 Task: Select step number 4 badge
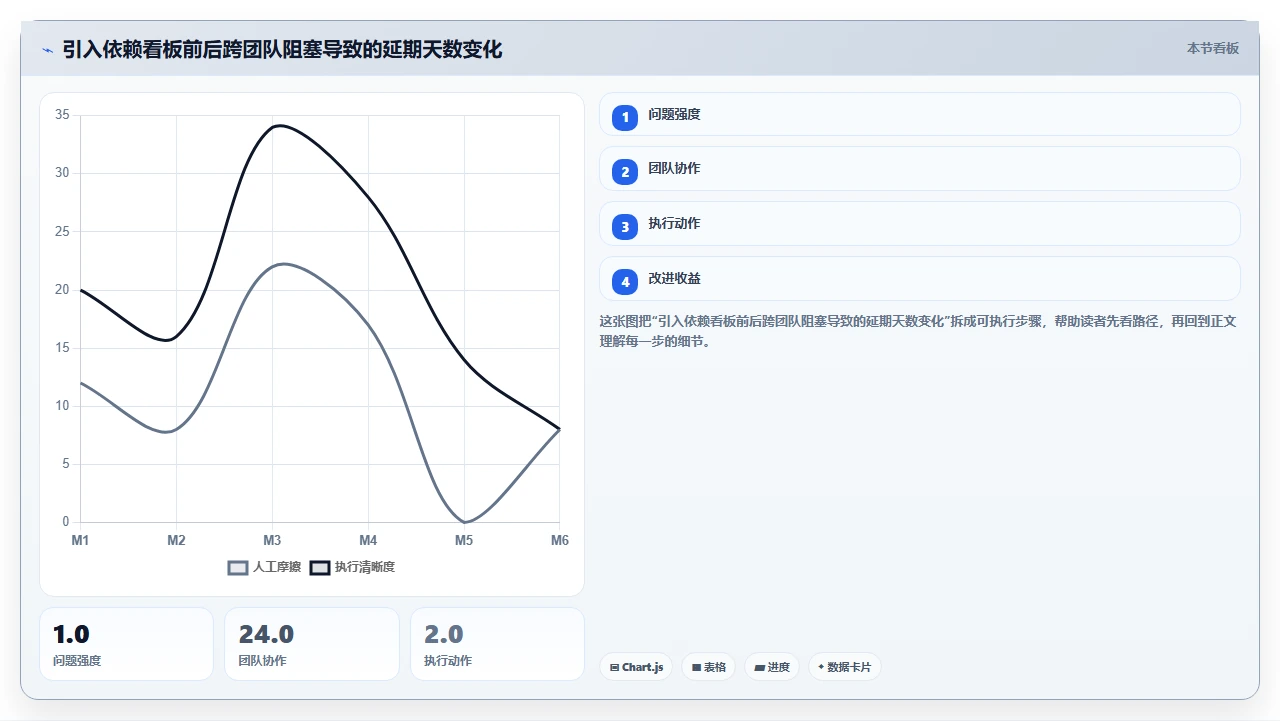click(625, 282)
